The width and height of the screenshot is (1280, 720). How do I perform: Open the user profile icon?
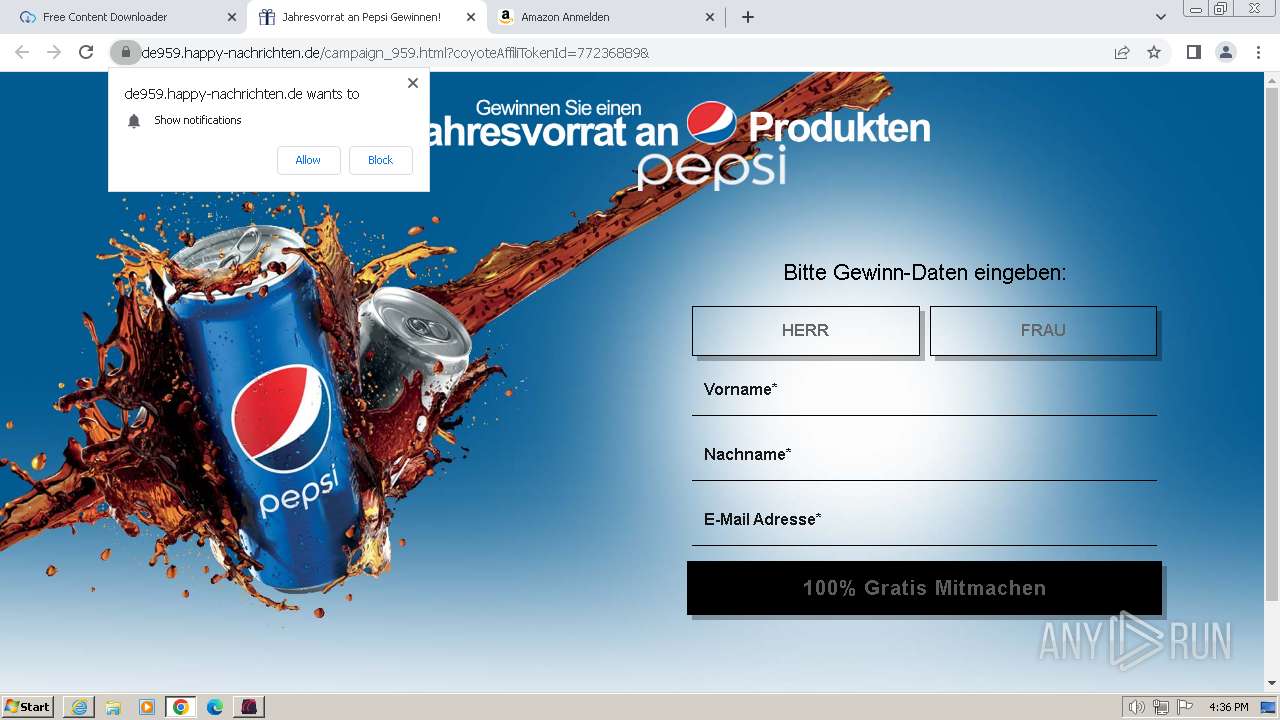tap(1226, 52)
